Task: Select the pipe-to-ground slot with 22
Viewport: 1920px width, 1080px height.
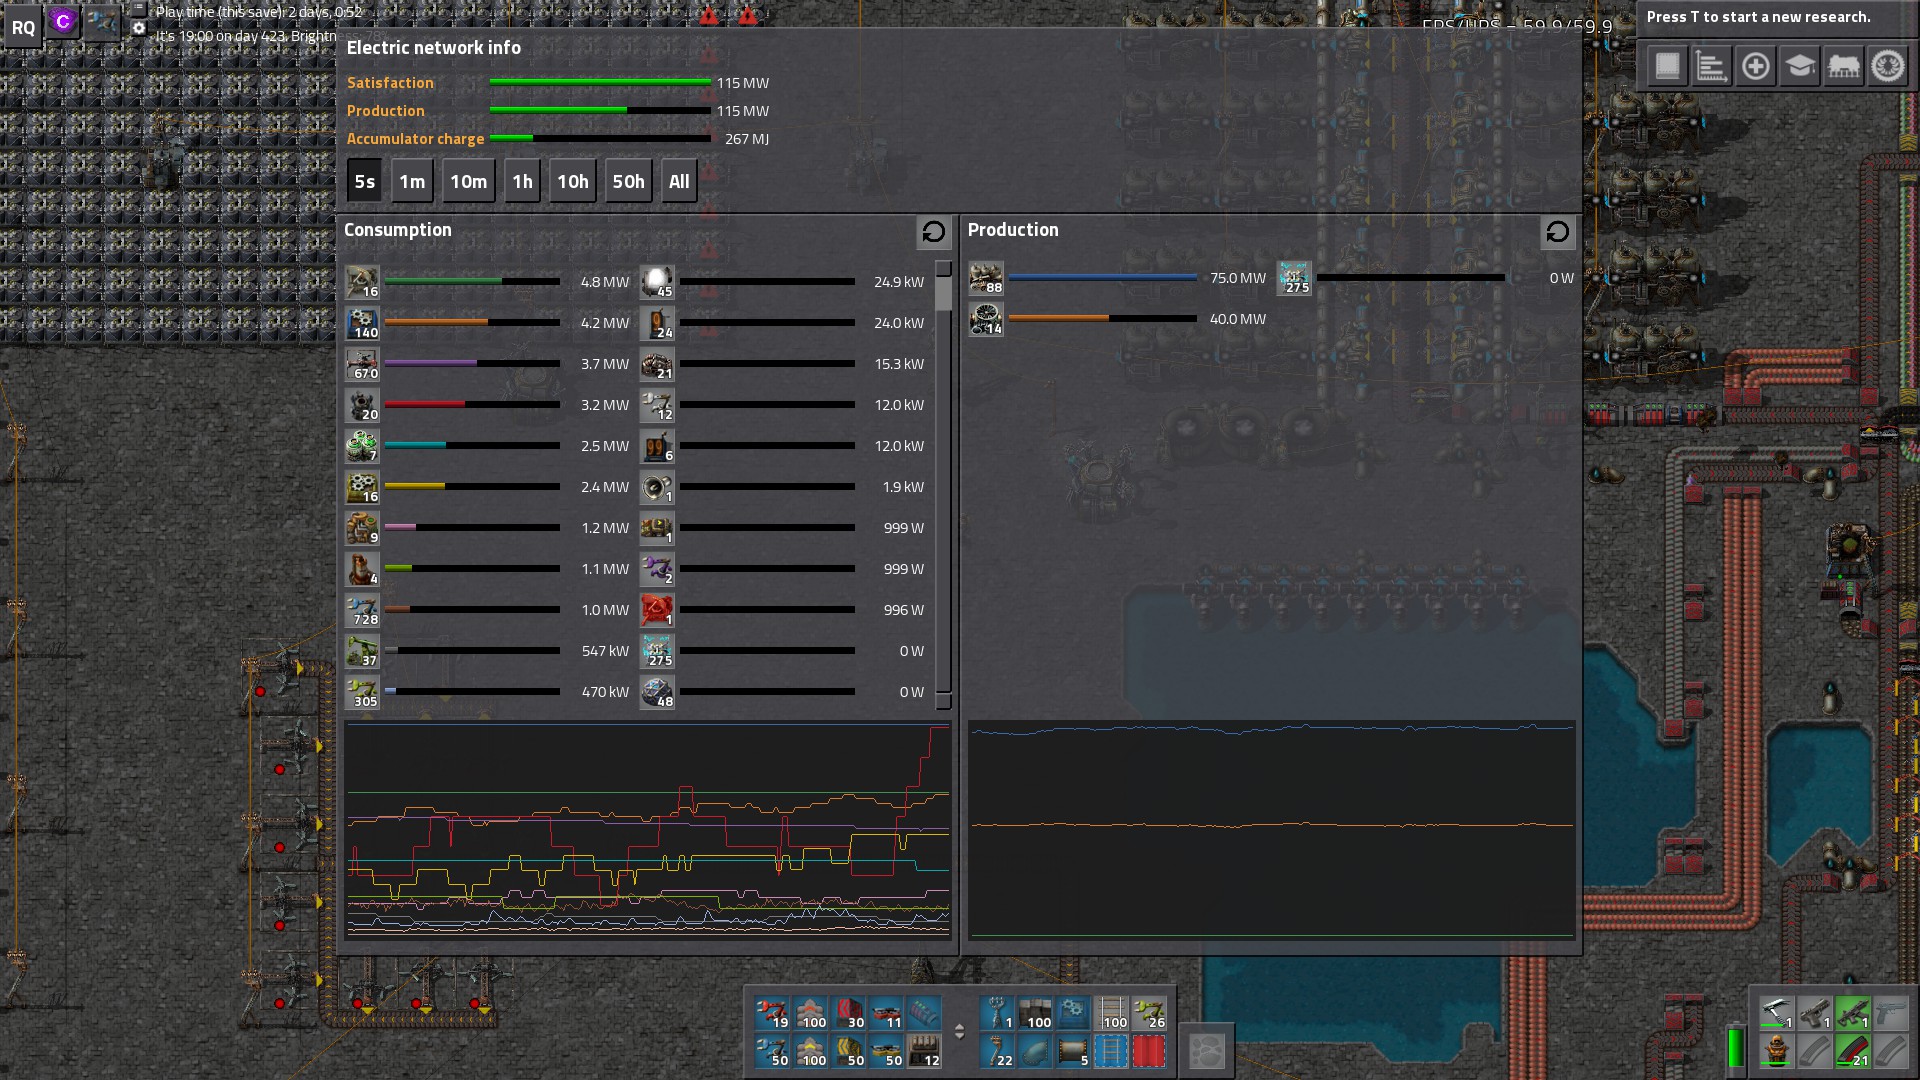Action: [996, 1051]
